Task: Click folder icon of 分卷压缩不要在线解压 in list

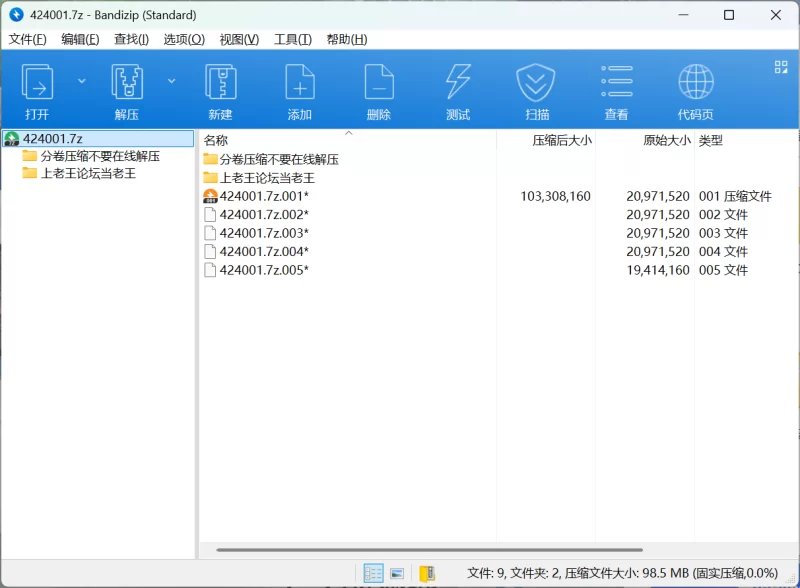Action: click(x=210, y=159)
